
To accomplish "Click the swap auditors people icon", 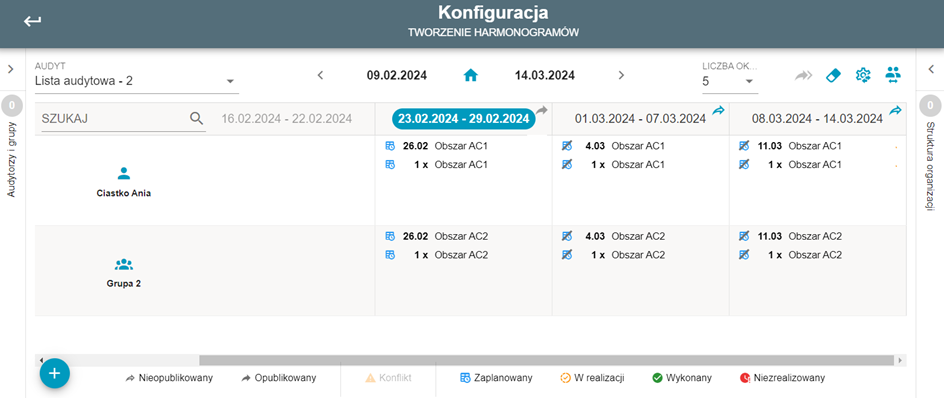I will (x=893, y=75).
